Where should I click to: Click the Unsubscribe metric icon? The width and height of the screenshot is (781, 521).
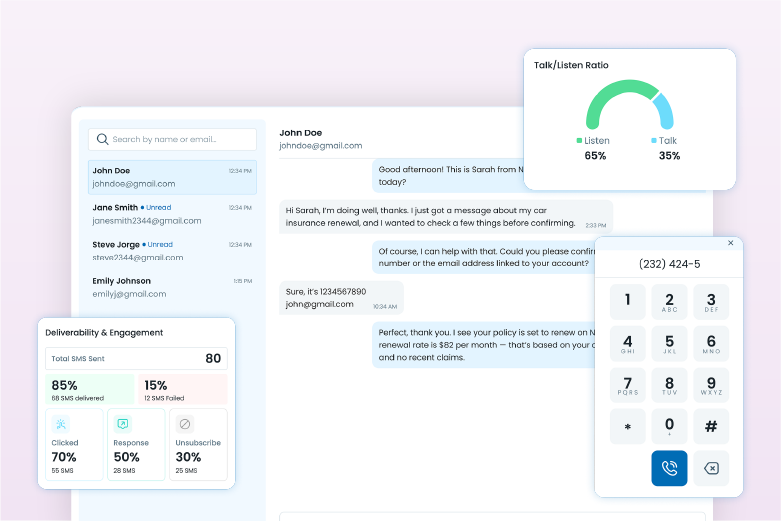(185, 424)
